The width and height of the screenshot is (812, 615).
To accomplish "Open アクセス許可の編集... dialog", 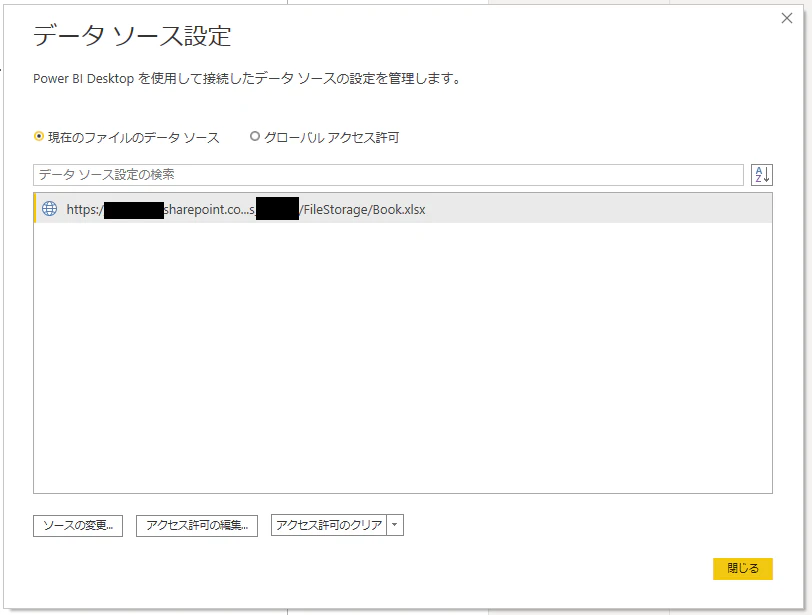I will click(197, 525).
